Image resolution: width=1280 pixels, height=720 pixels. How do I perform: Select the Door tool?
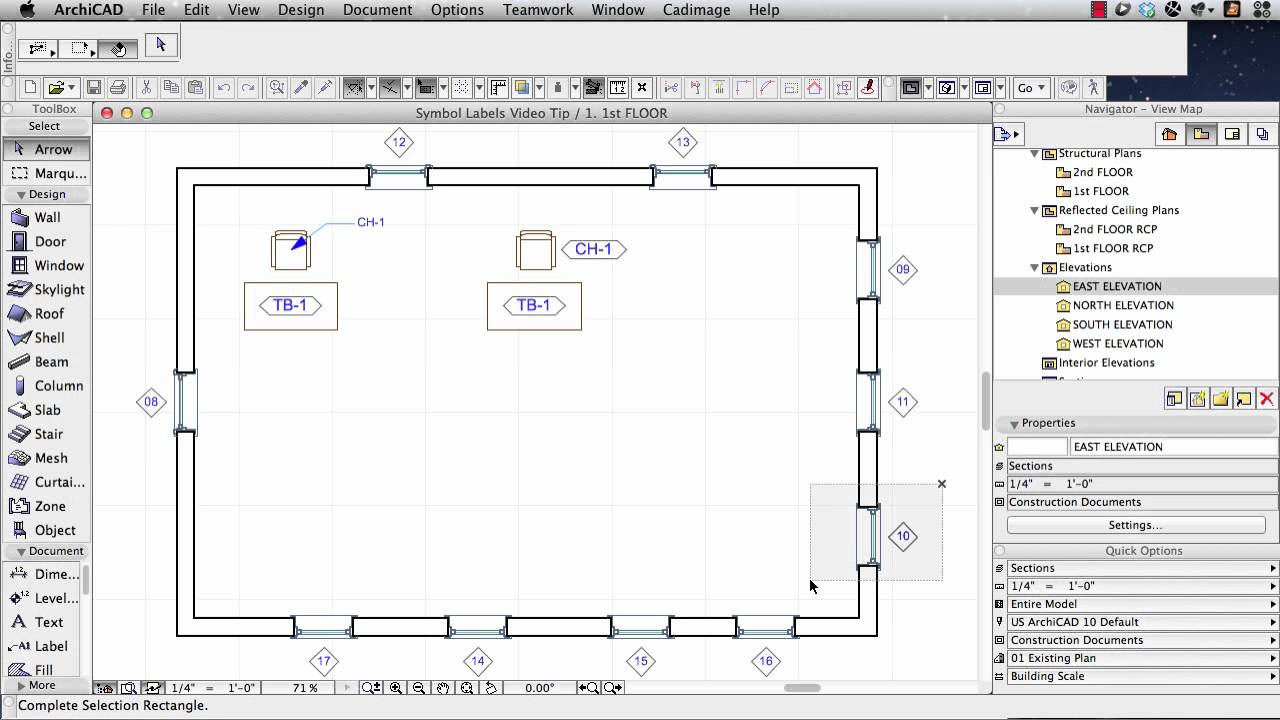coord(46,241)
